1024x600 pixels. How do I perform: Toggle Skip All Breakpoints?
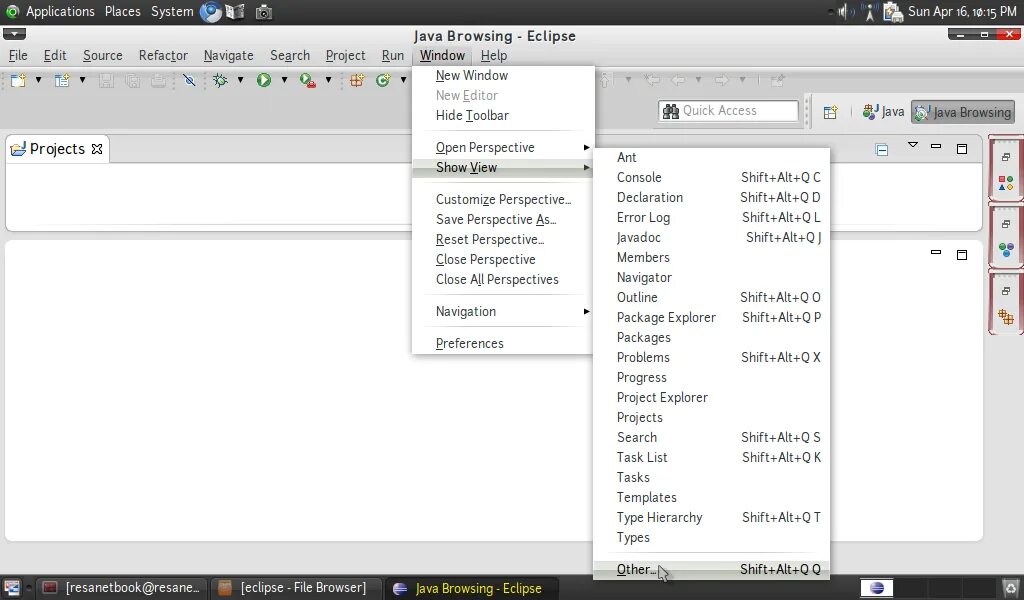(x=189, y=80)
